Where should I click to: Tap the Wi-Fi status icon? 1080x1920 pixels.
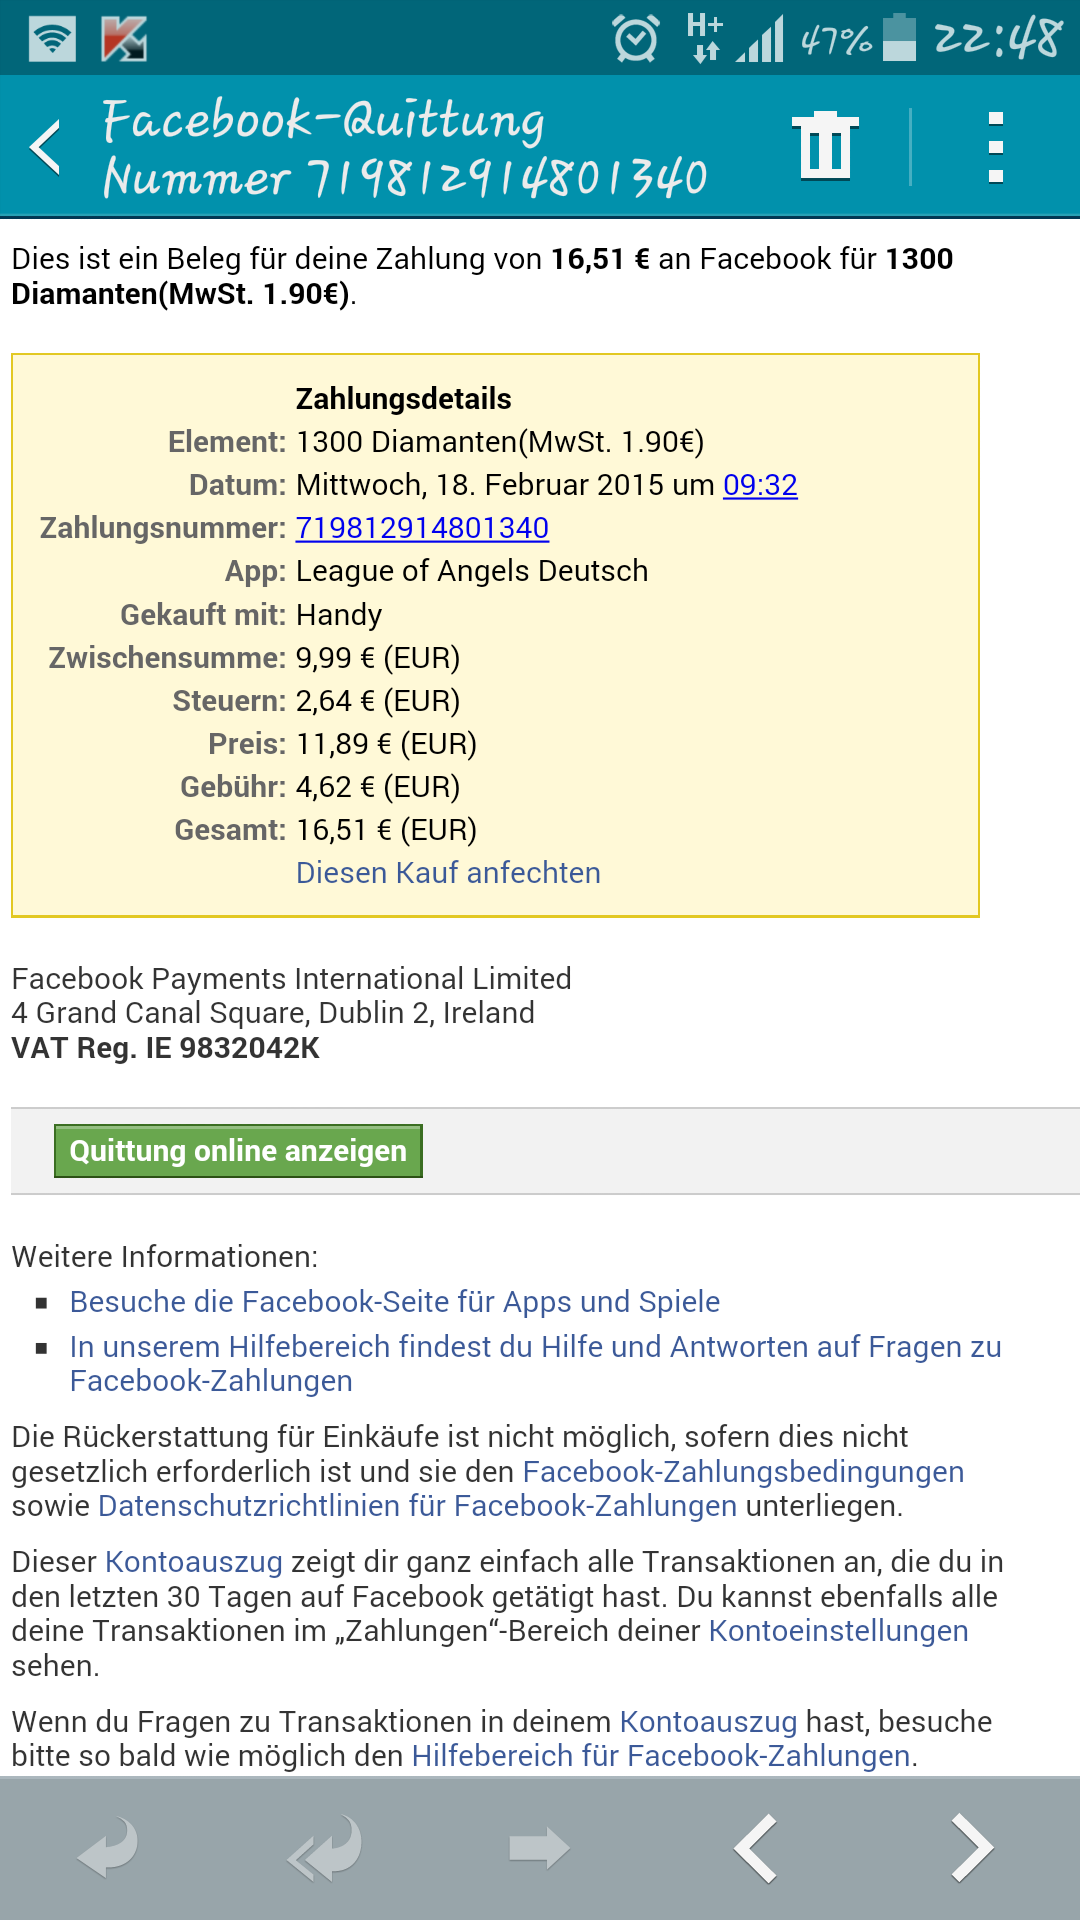[x=52, y=39]
